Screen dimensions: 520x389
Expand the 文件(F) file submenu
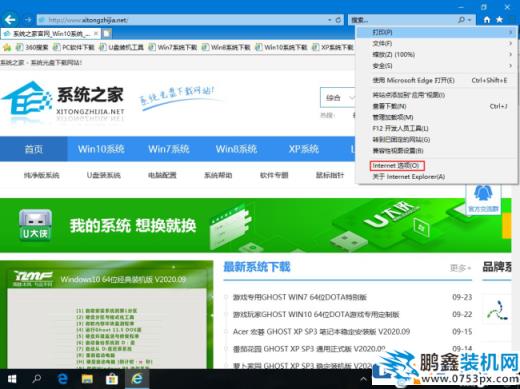coord(437,43)
